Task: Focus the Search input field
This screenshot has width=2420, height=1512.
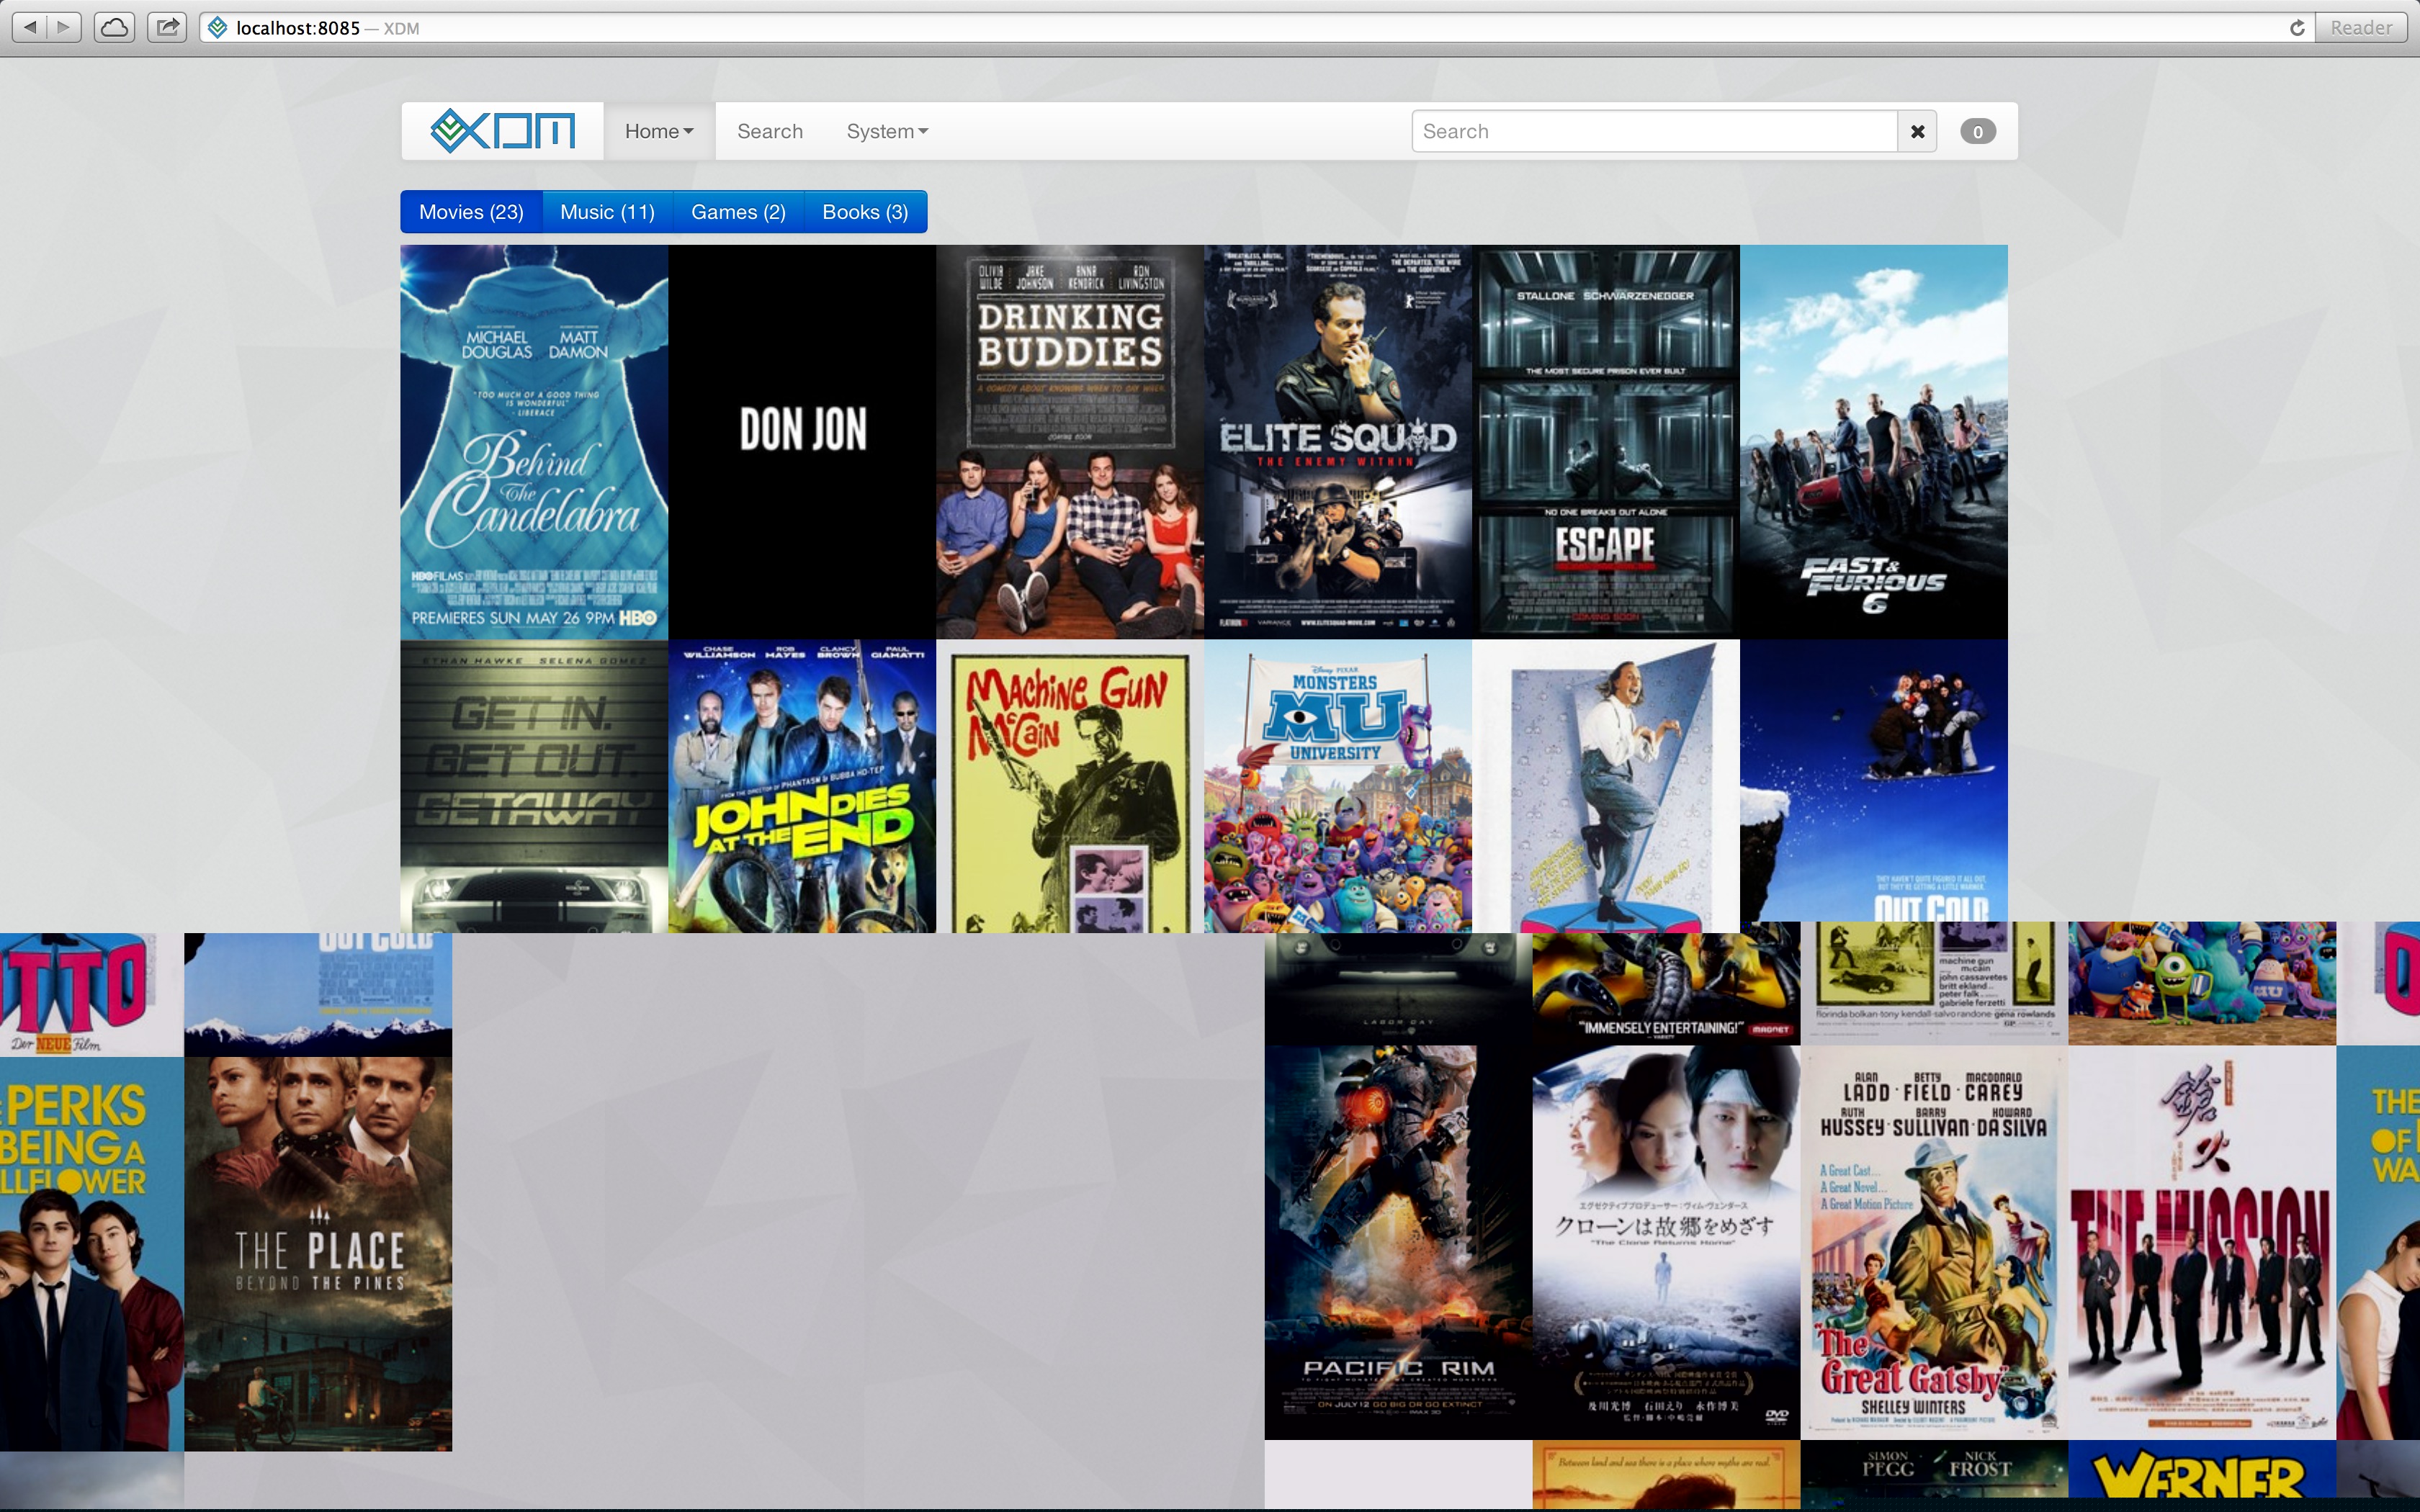Action: [x=1654, y=131]
